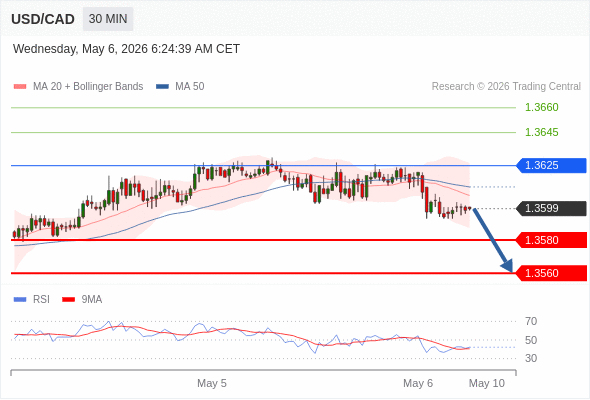Click the MA 50 blue legend swatch
This screenshot has width=590, height=400.
tap(162, 87)
